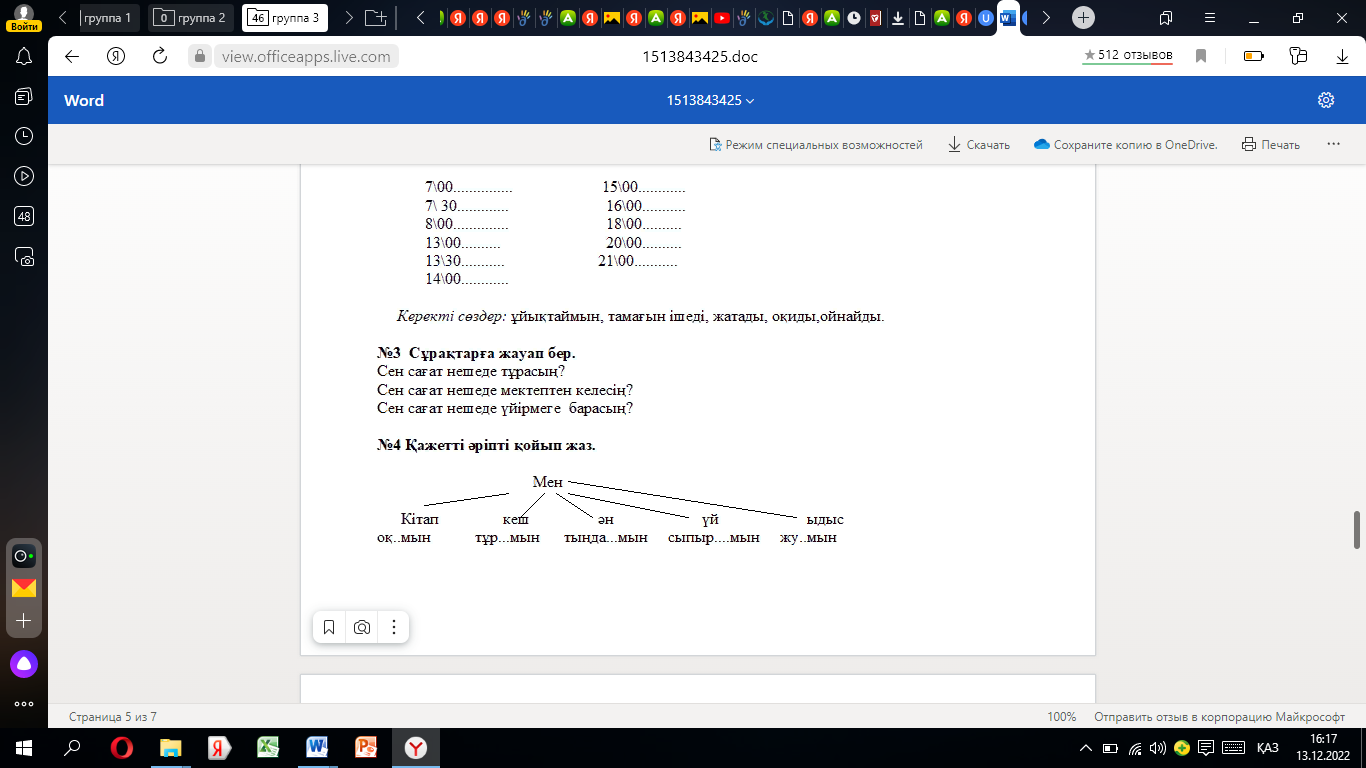The width and height of the screenshot is (1366, 768).
Task: Click the heading '№3 Сұрақтарға жауап бер.'
Action: pos(476,354)
